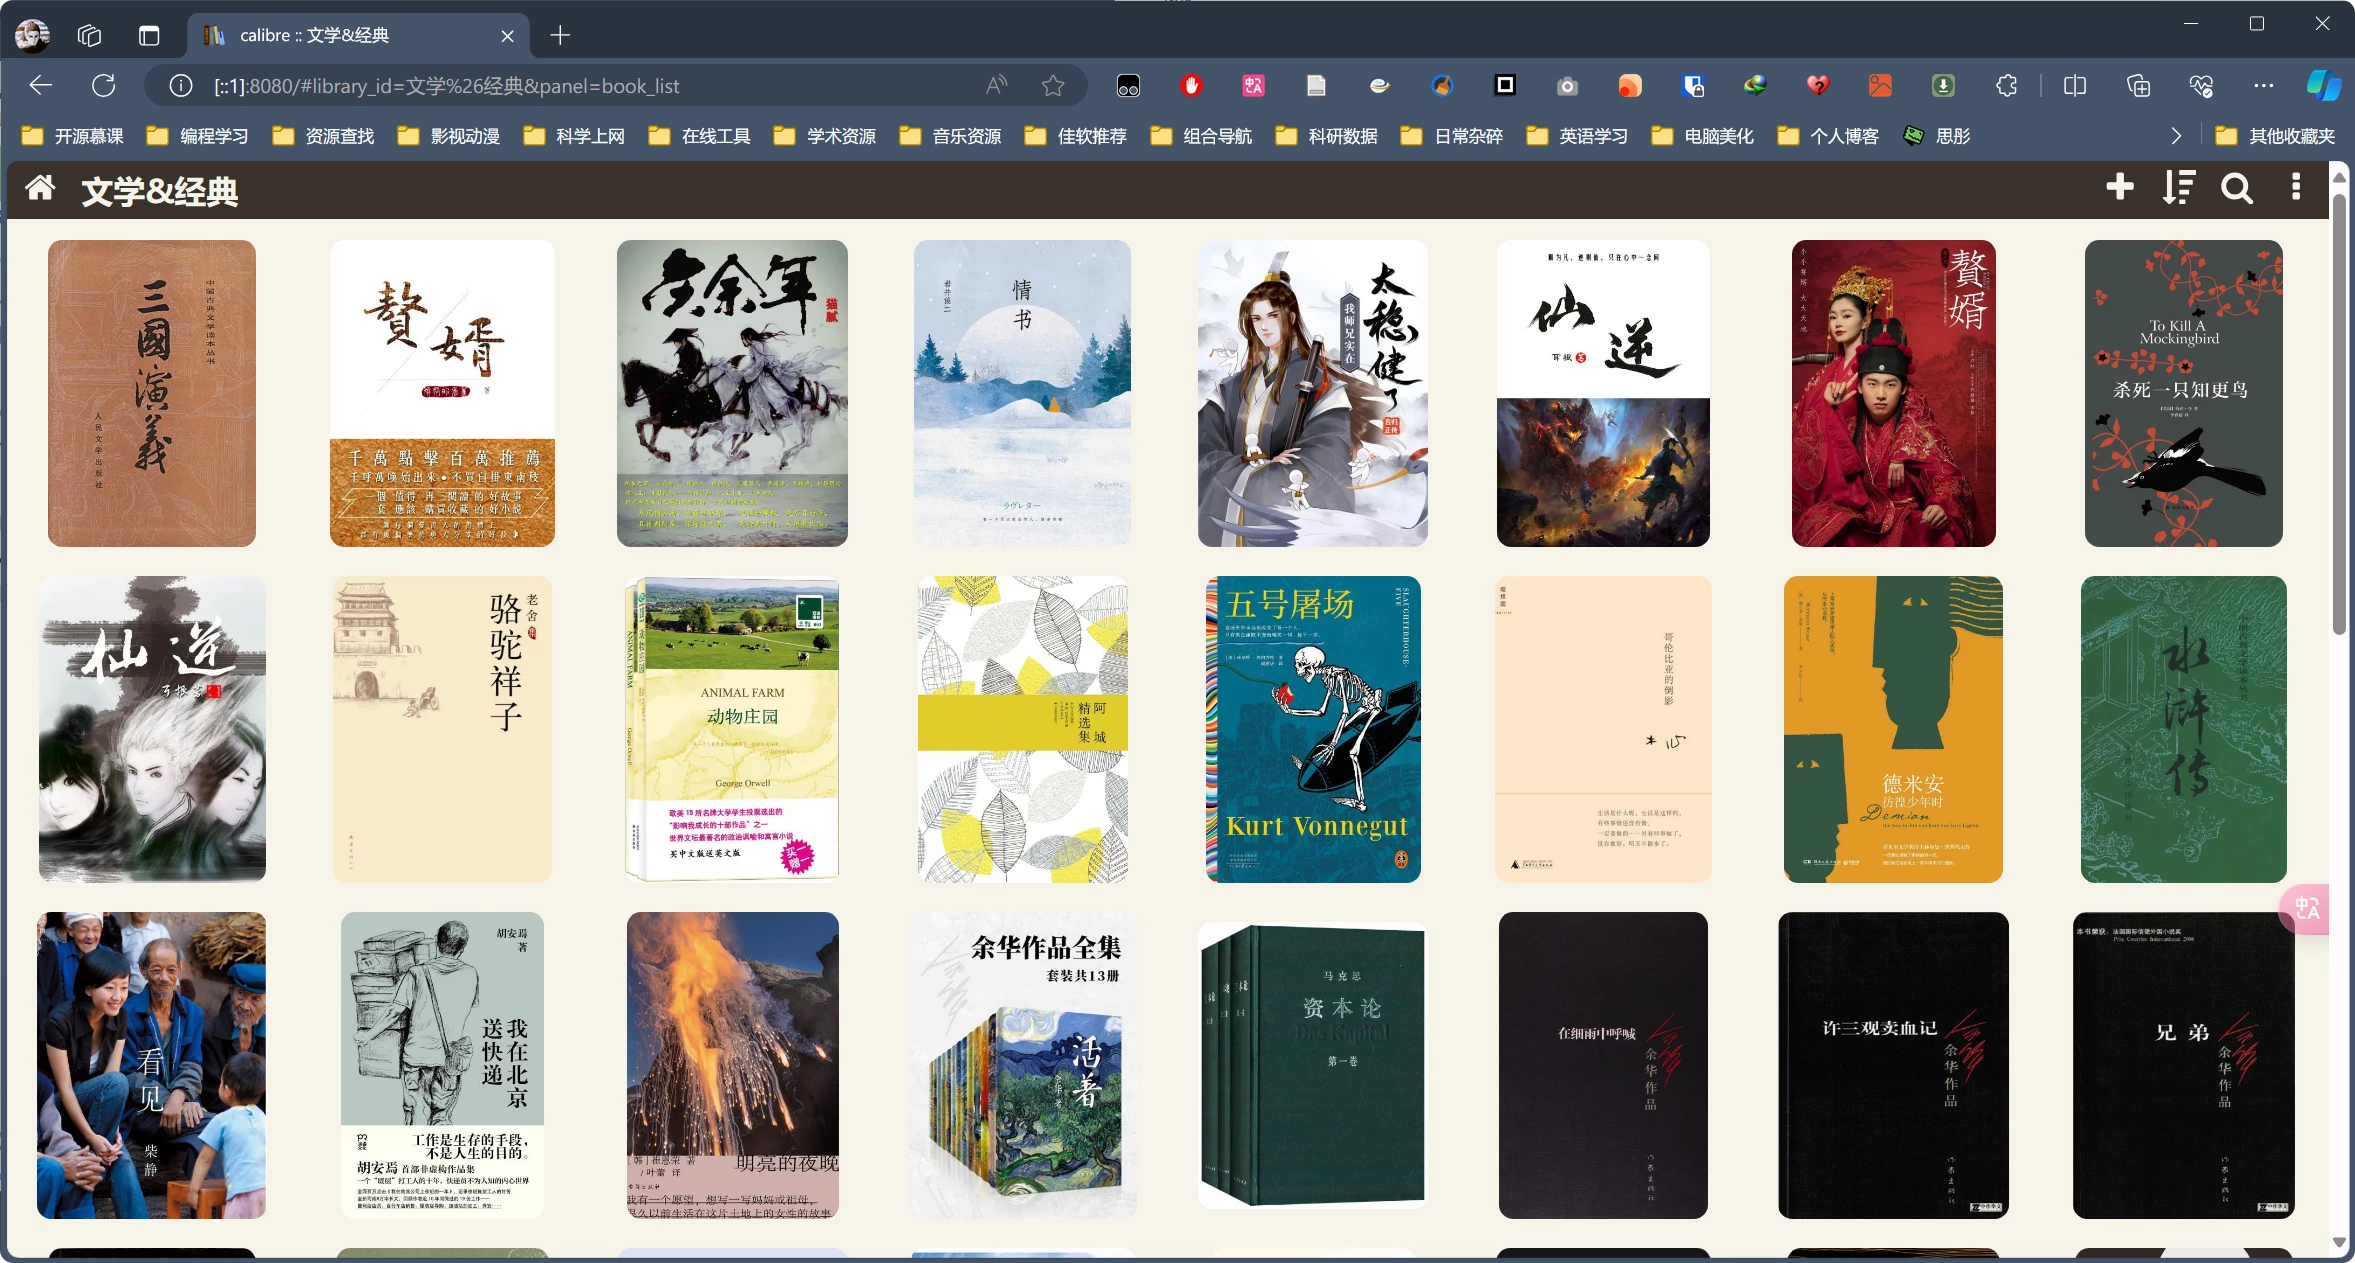Open the 资源查找 bookmarks folder

pos(323,136)
